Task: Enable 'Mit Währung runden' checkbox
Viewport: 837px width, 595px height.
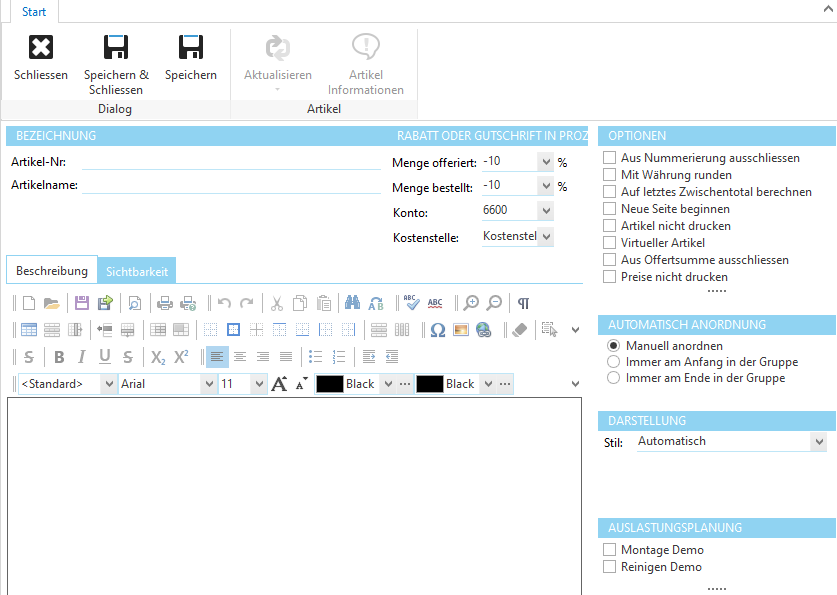Action: pos(610,175)
